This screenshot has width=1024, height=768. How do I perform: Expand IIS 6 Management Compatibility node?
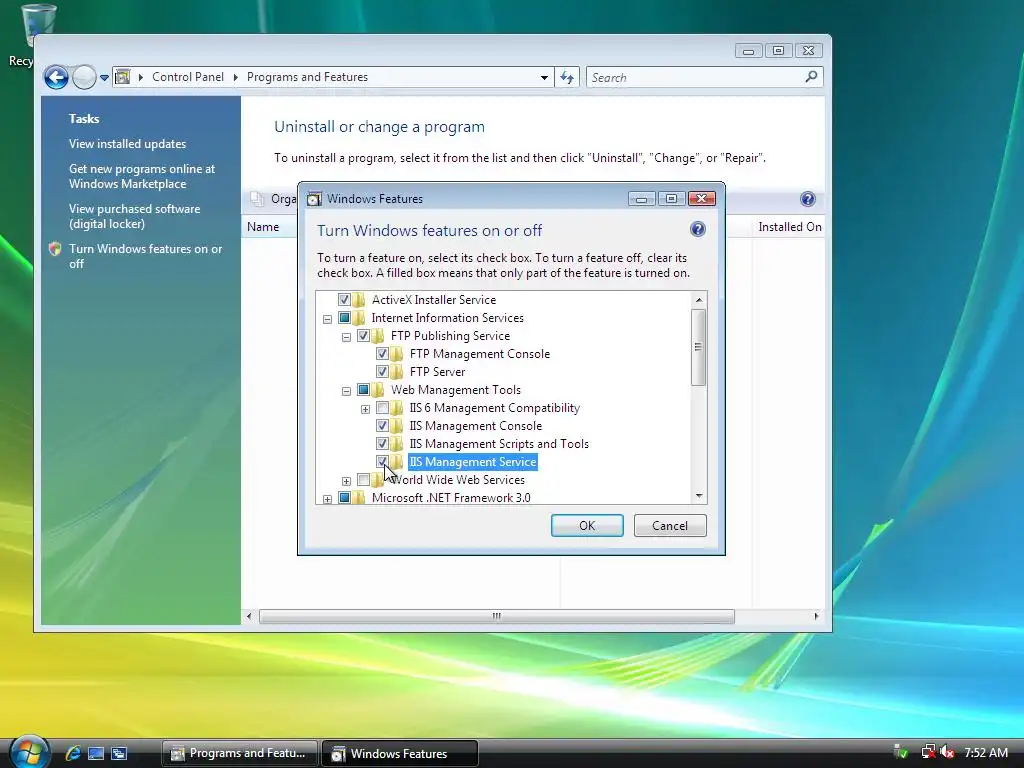pyautogui.click(x=365, y=409)
